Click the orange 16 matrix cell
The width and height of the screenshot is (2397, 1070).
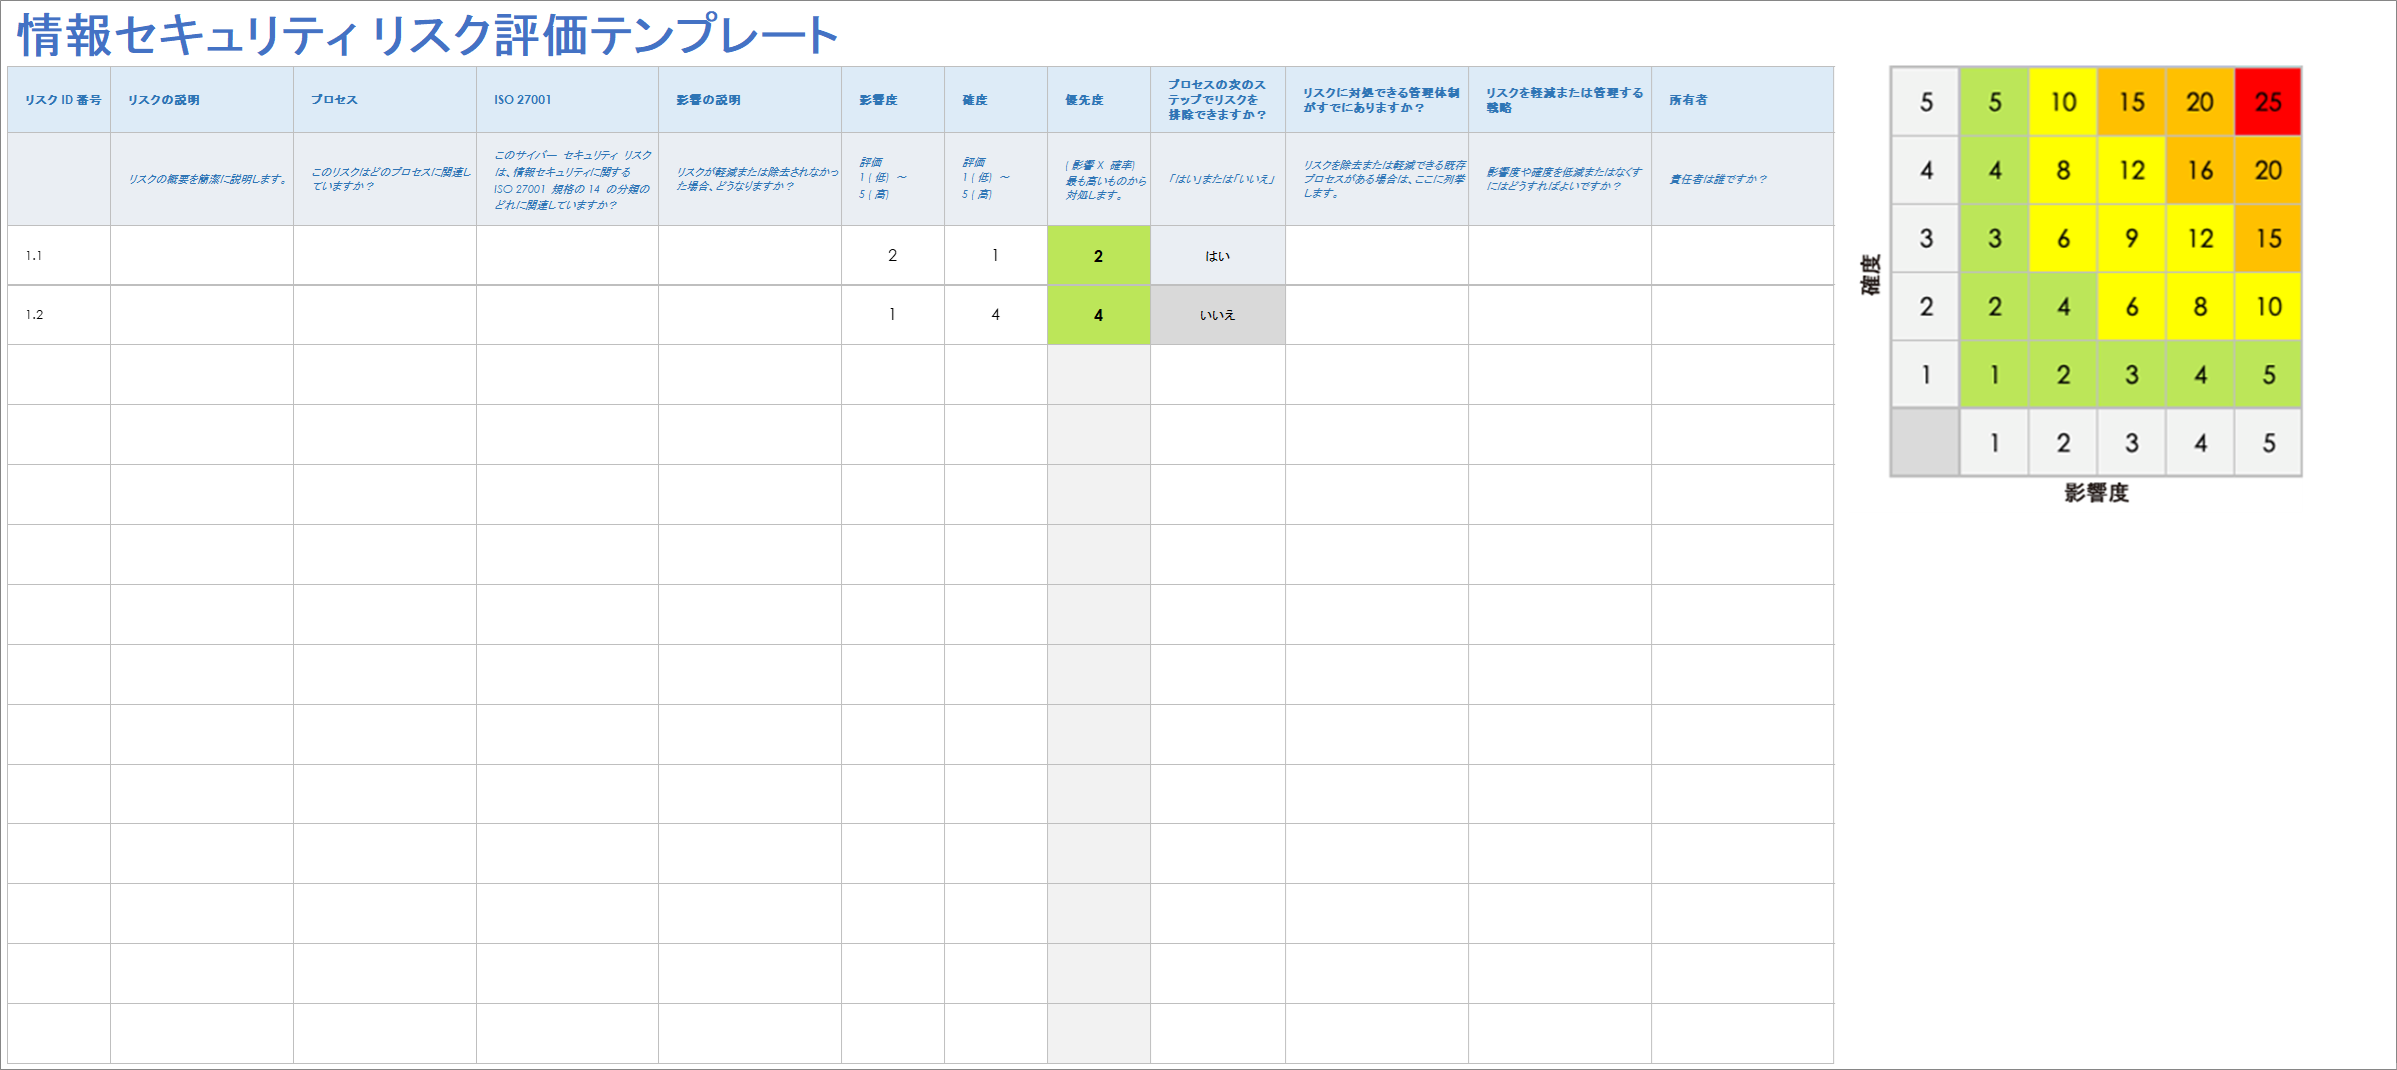tap(2200, 170)
